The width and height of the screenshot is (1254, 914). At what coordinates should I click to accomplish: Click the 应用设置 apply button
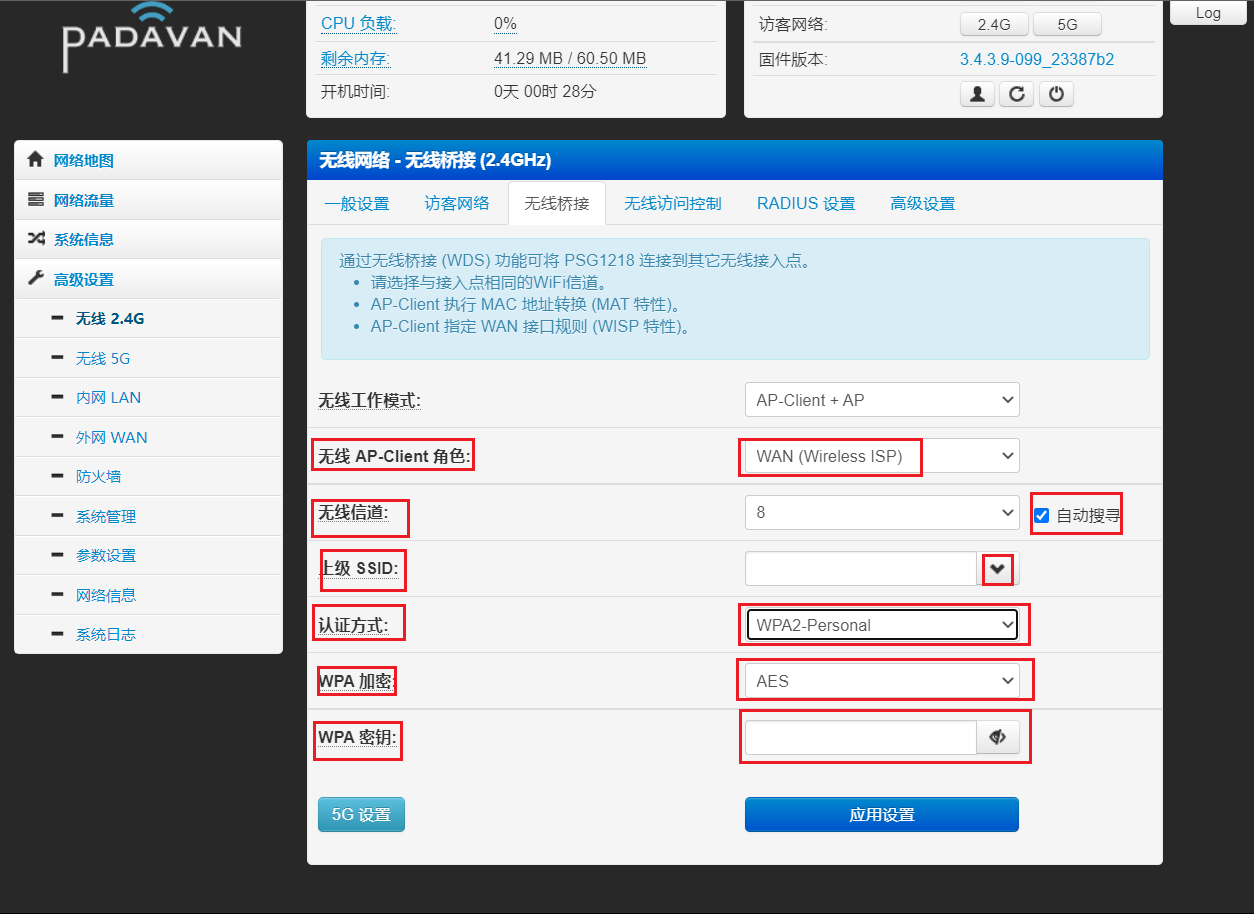point(881,814)
